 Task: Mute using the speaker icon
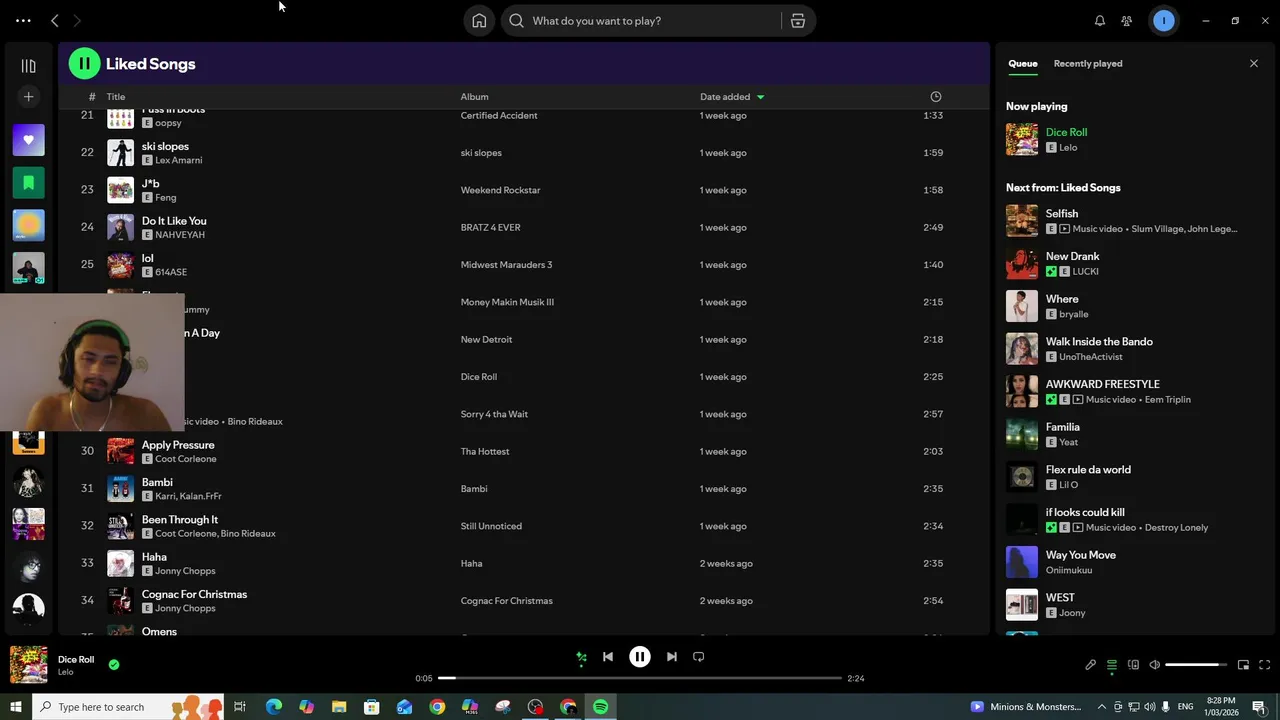click(x=1154, y=665)
